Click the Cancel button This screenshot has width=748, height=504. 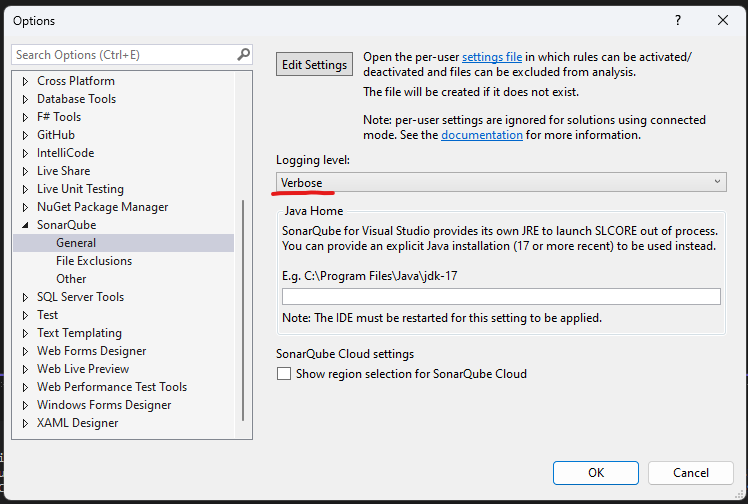[690, 473]
